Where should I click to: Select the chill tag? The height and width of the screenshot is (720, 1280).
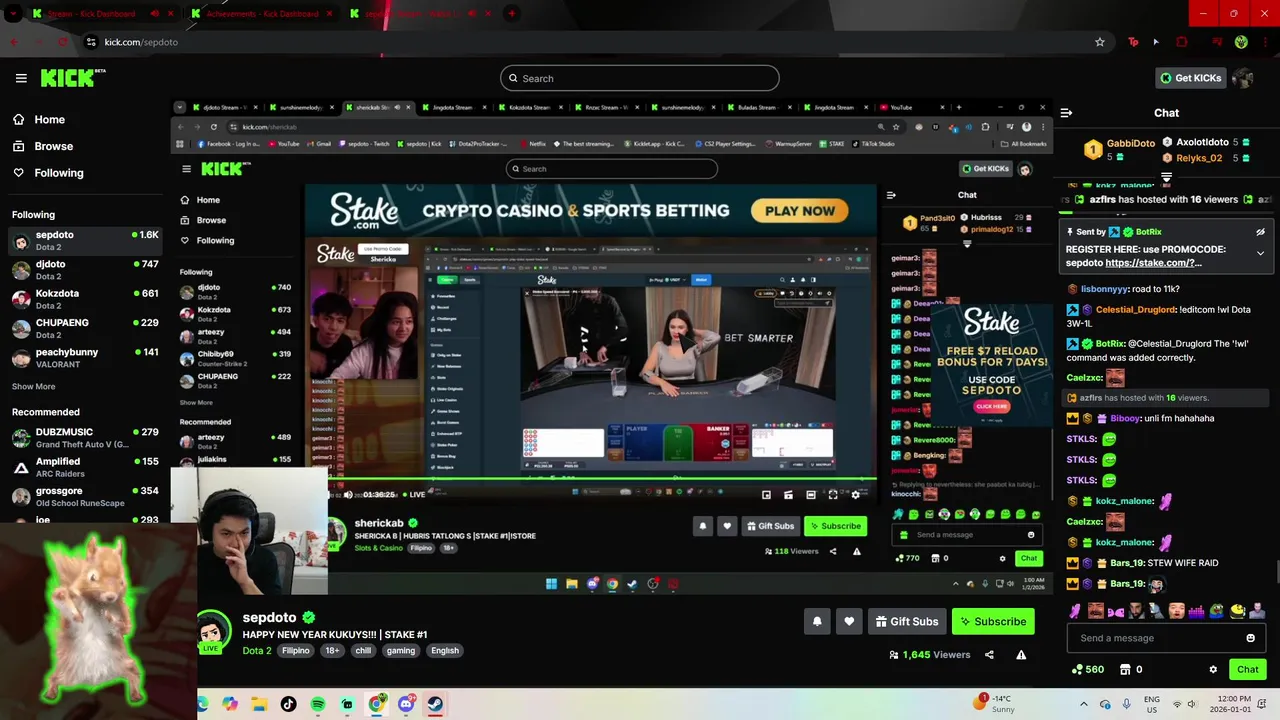click(363, 650)
